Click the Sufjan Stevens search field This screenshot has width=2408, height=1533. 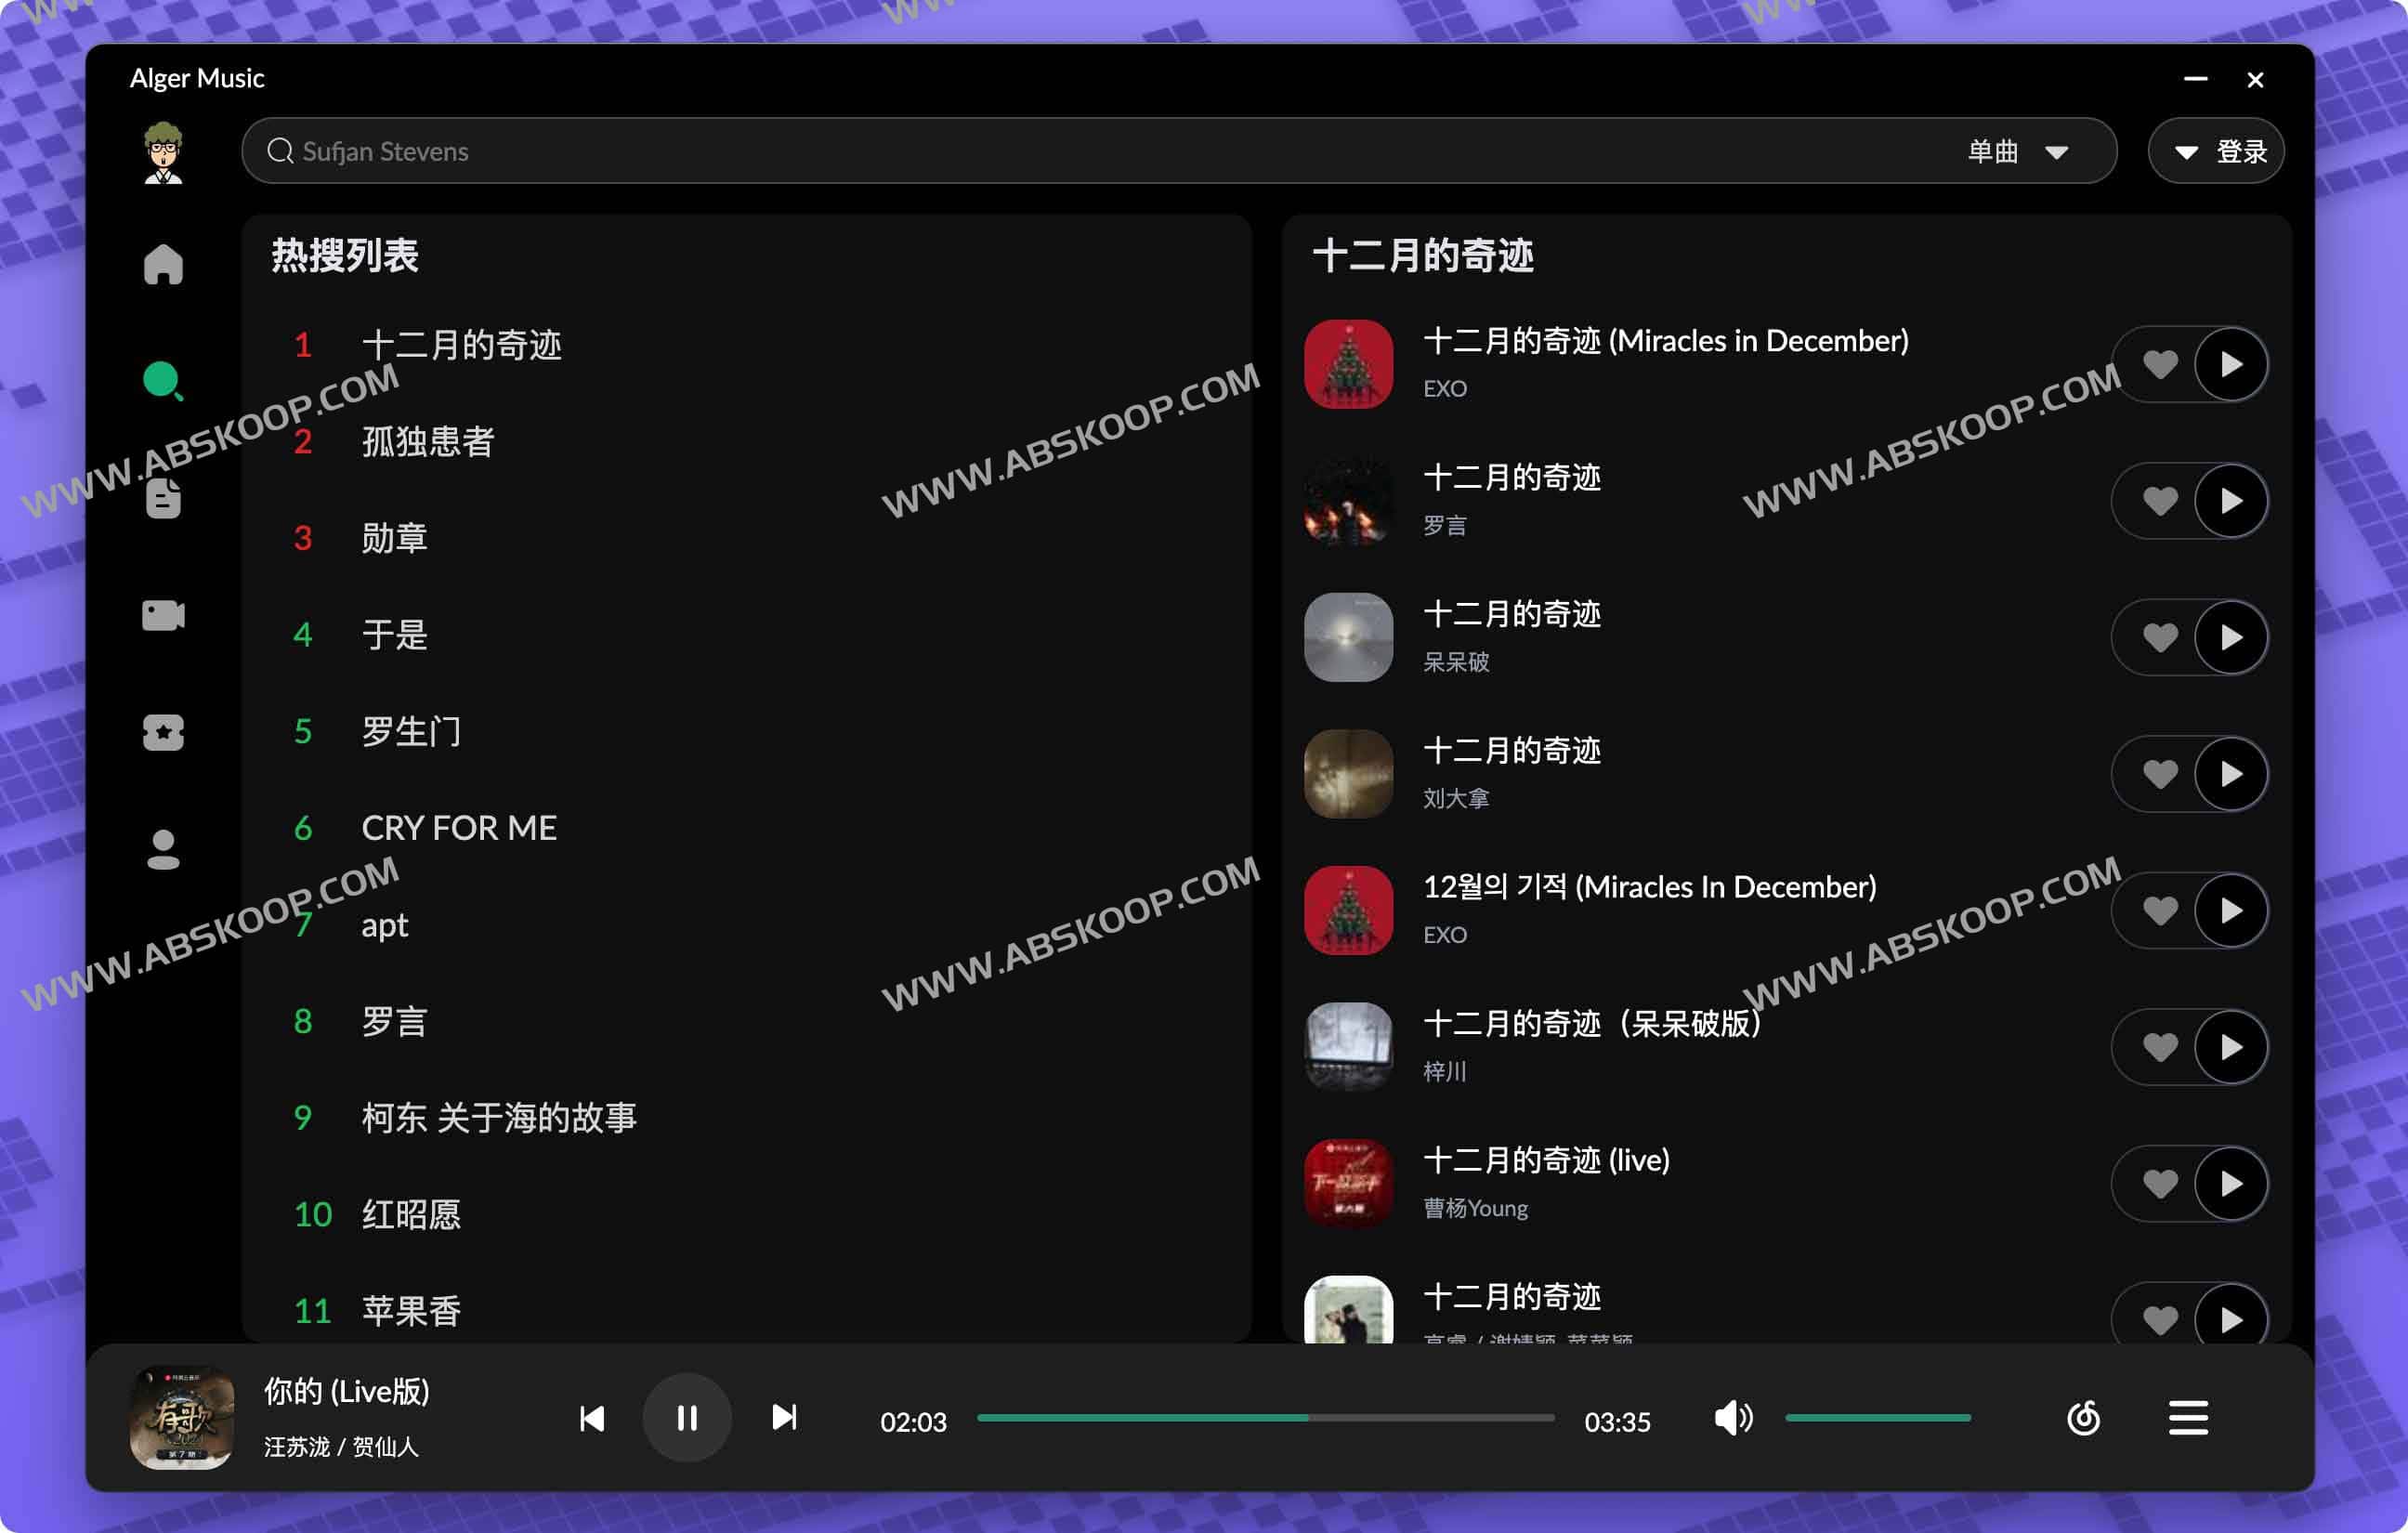click(1000, 152)
